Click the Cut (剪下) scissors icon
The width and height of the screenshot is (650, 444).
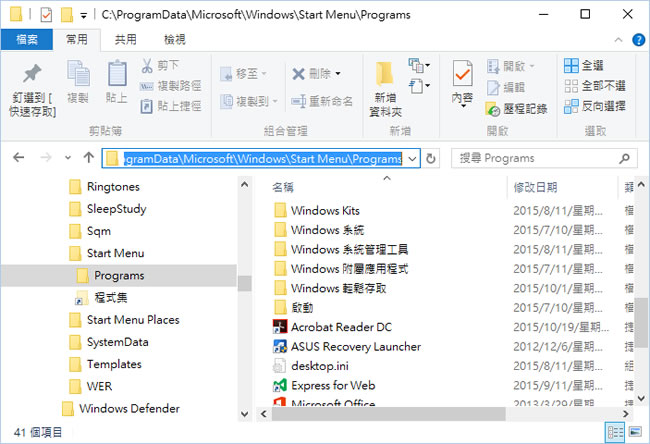coord(147,66)
